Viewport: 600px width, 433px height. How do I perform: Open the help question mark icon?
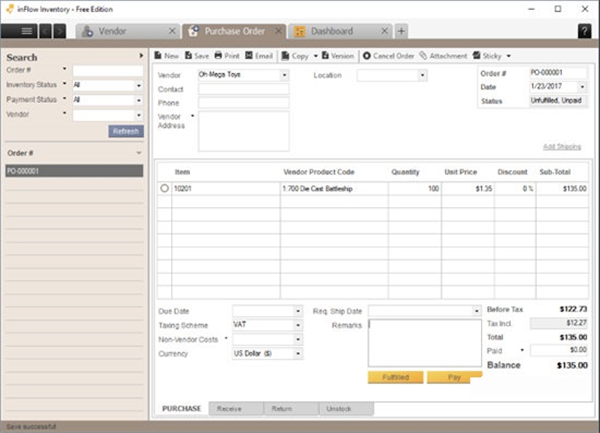[584, 31]
